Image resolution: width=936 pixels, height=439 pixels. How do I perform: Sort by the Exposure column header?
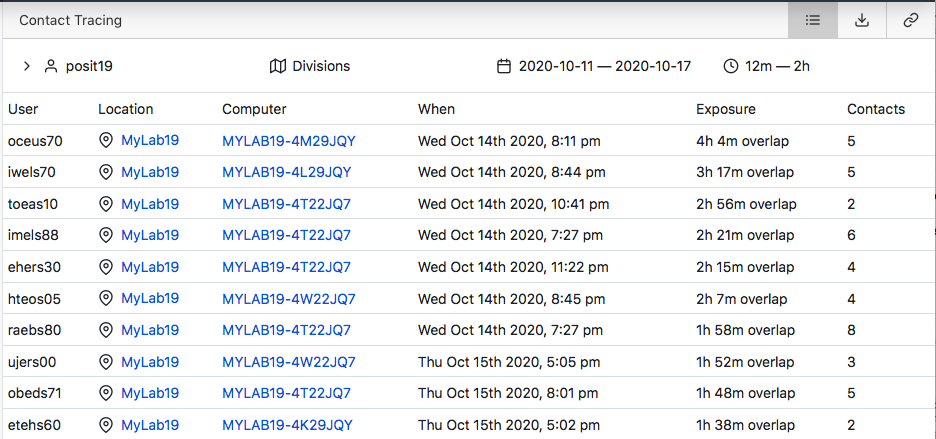click(x=726, y=109)
